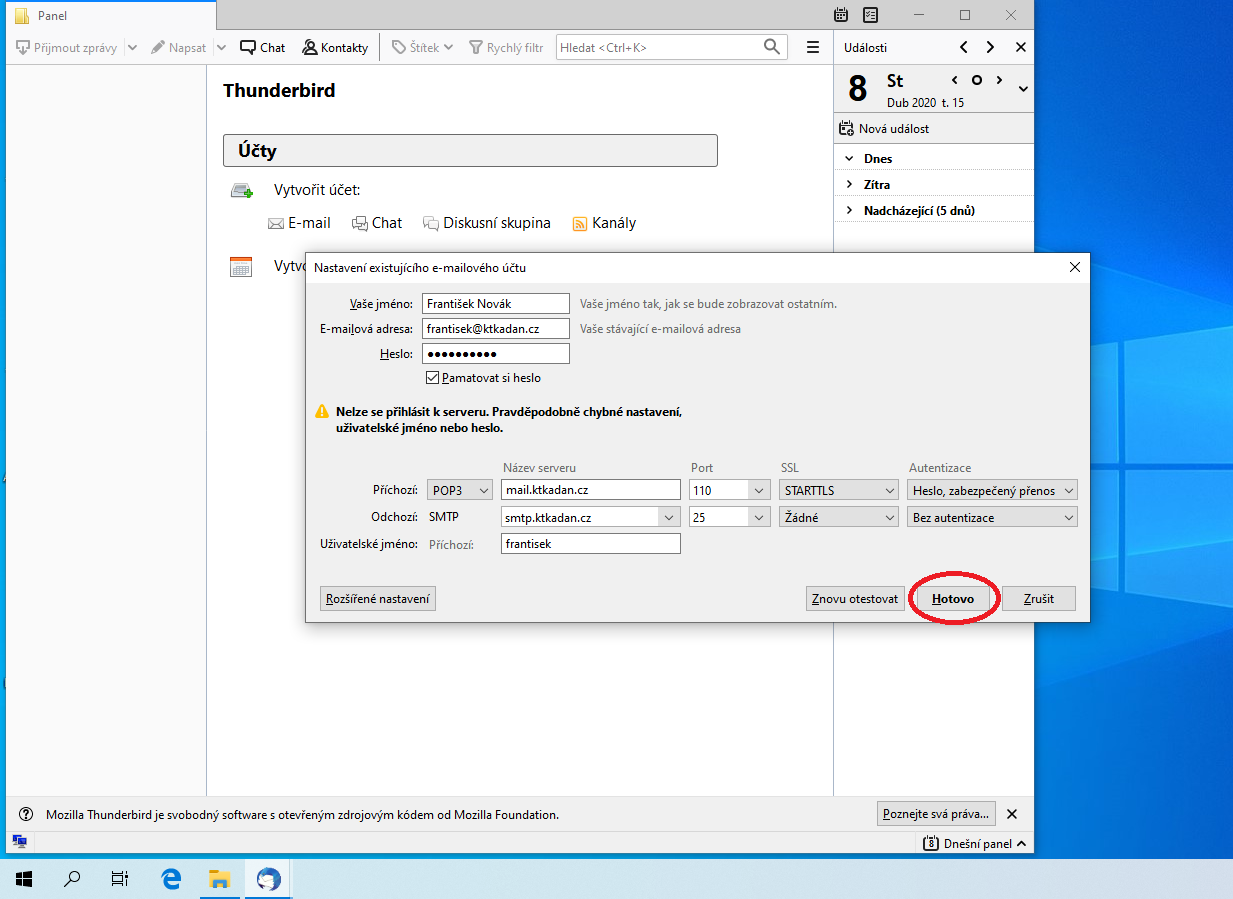Open the outgoing port 25 dropdown

pyautogui.click(x=759, y=517)
